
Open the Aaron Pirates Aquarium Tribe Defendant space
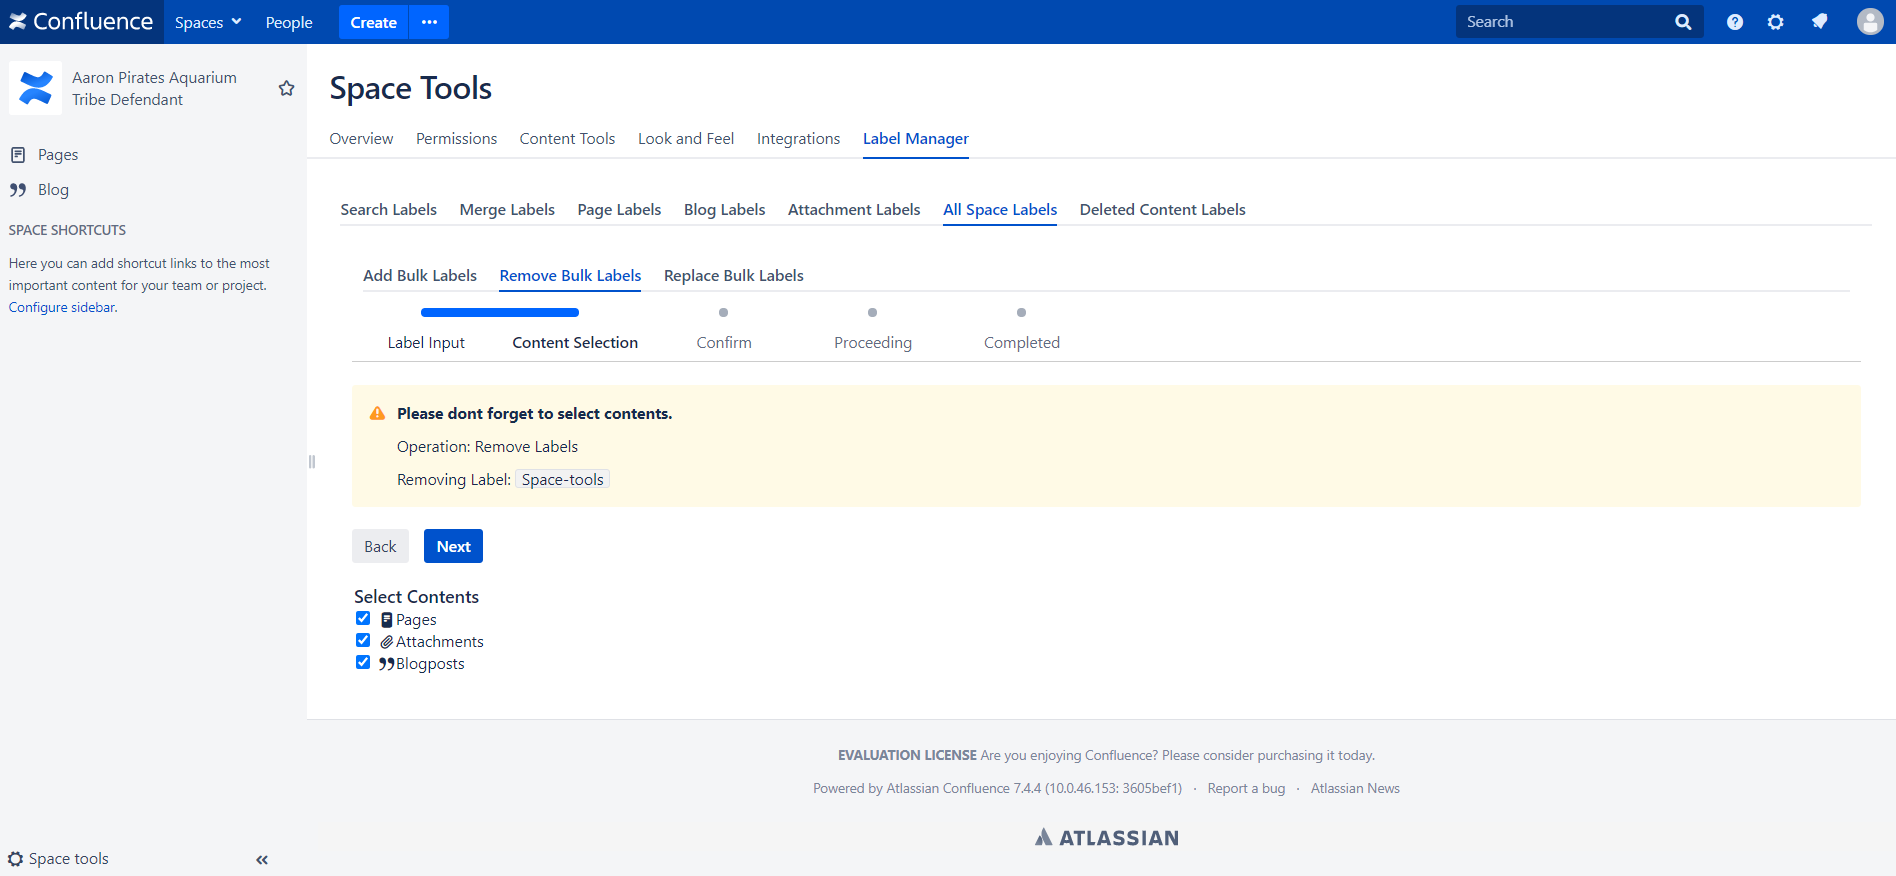(154, 88)
